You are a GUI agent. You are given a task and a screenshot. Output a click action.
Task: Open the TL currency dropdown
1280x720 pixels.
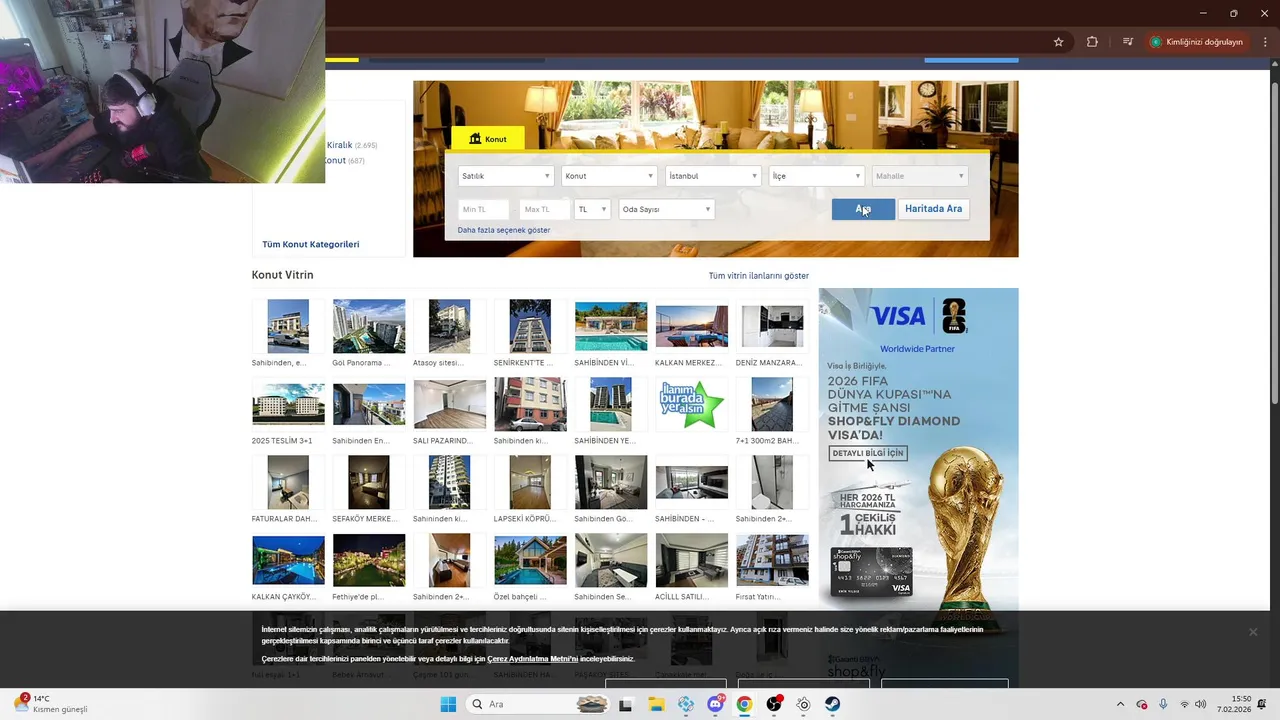(592, 209)
